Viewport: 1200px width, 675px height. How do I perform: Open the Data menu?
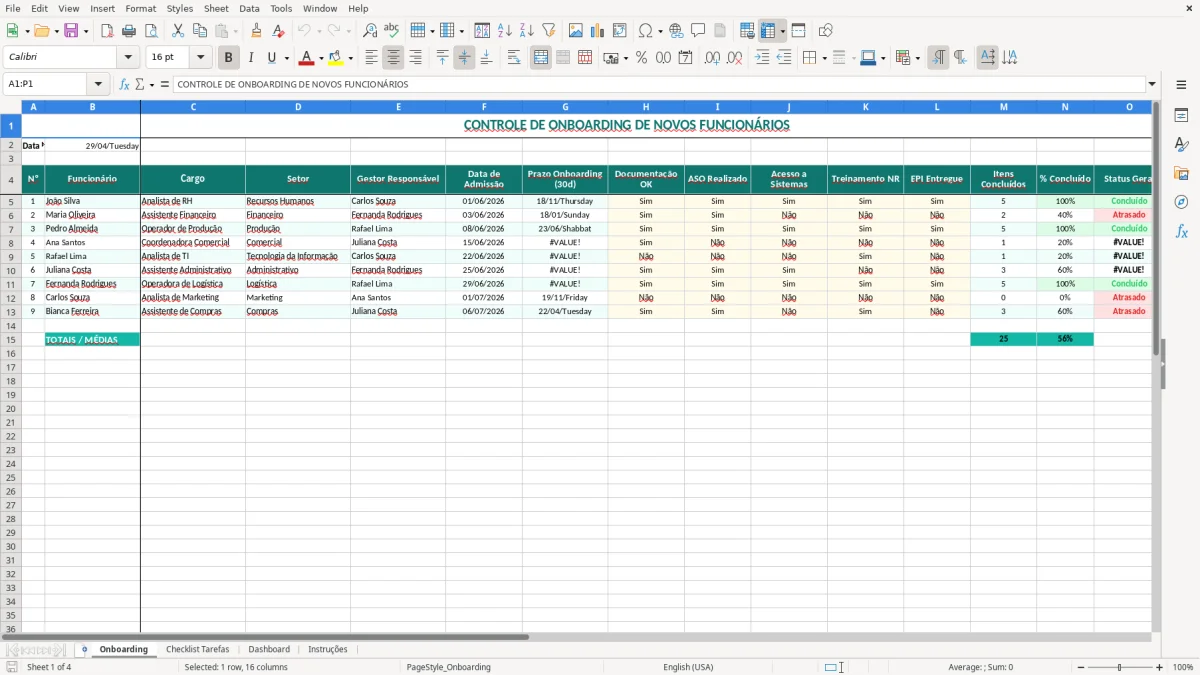point(249,8)
